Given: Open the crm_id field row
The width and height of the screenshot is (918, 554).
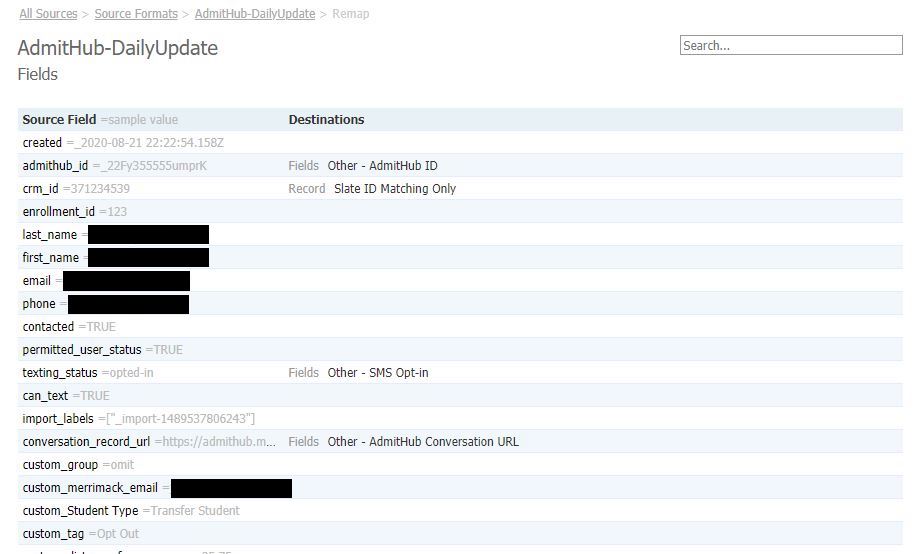Looking at the screenshot, I should click(x=460, y=189).
